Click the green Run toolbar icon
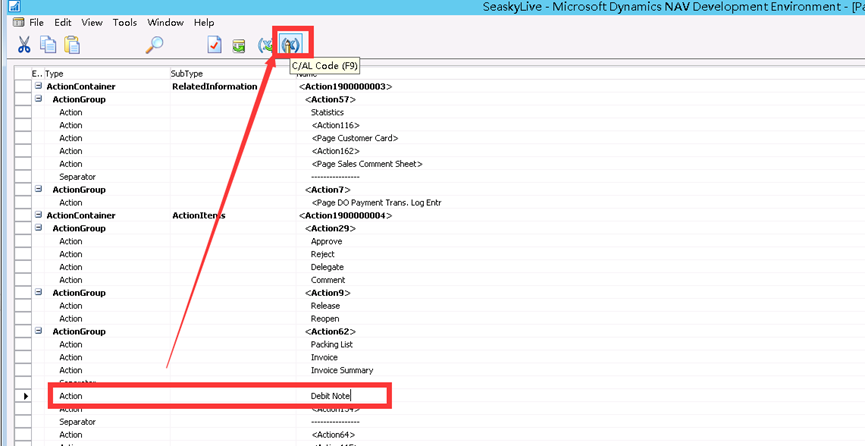 (x=239, y=45)
